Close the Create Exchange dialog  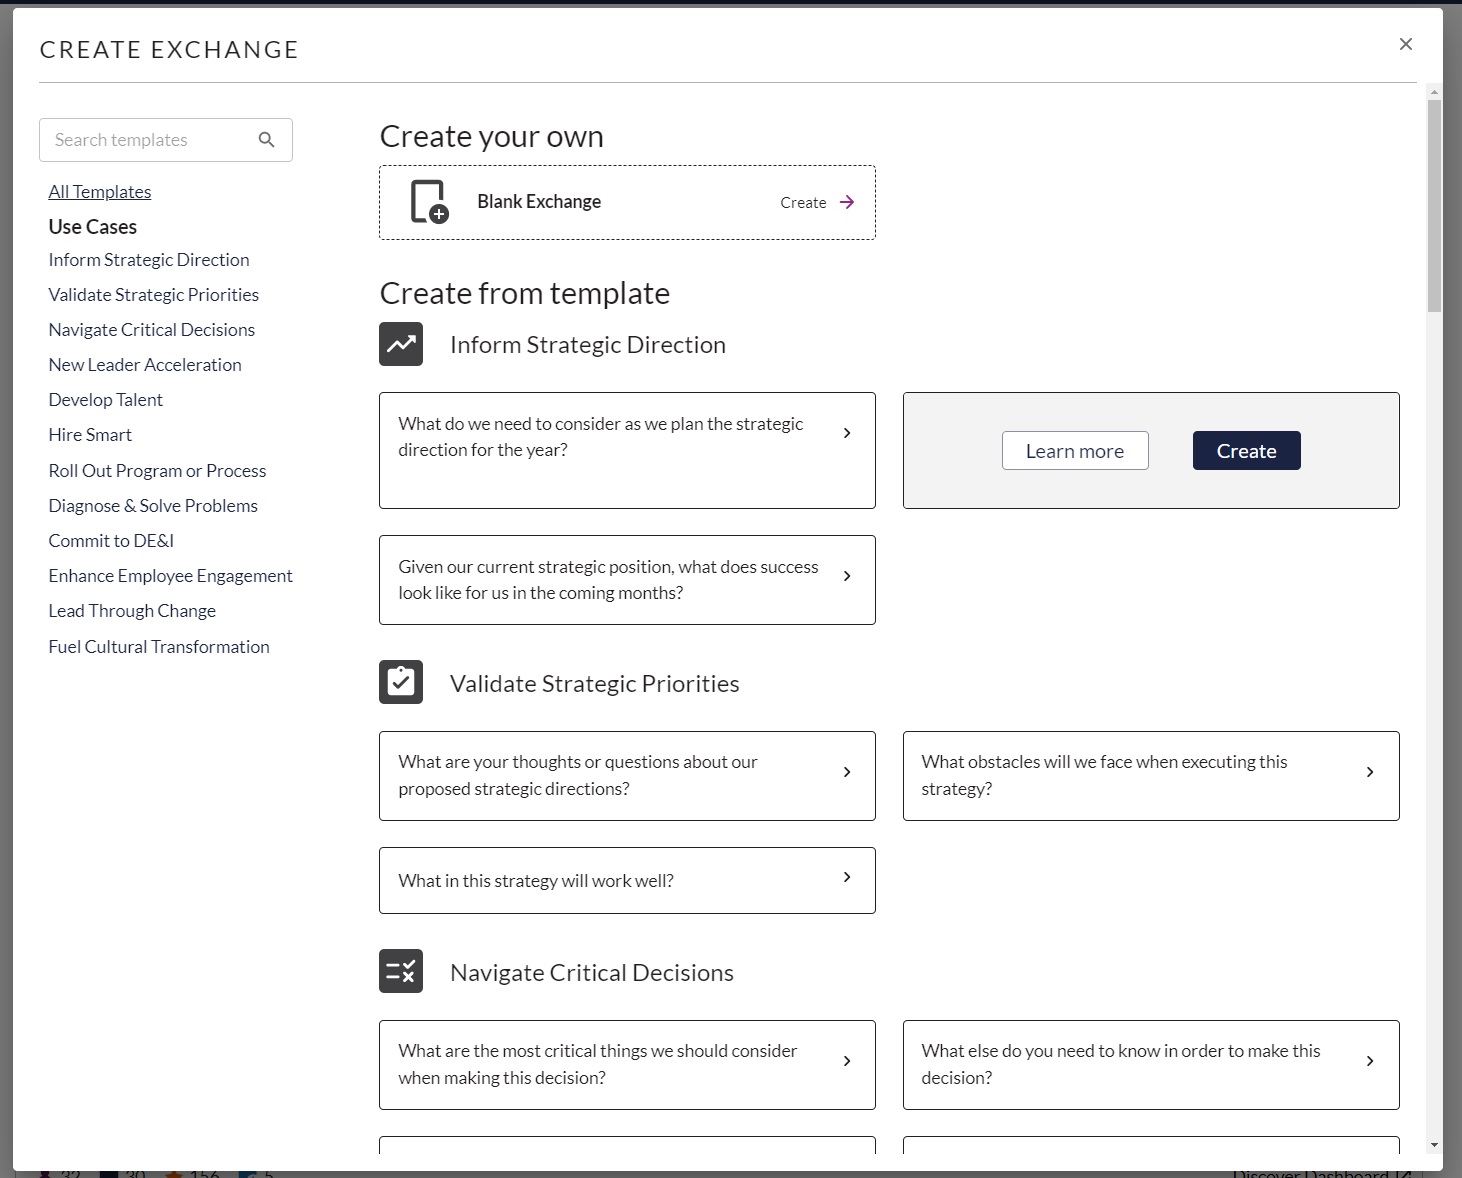click(x=1406, y=44)
